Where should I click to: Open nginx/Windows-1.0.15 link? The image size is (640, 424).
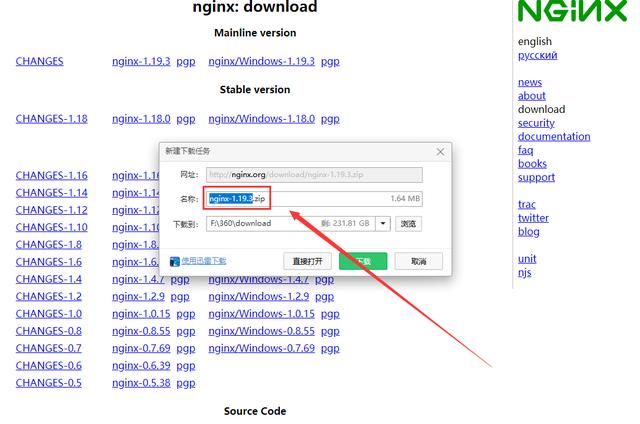coord(262,314)
